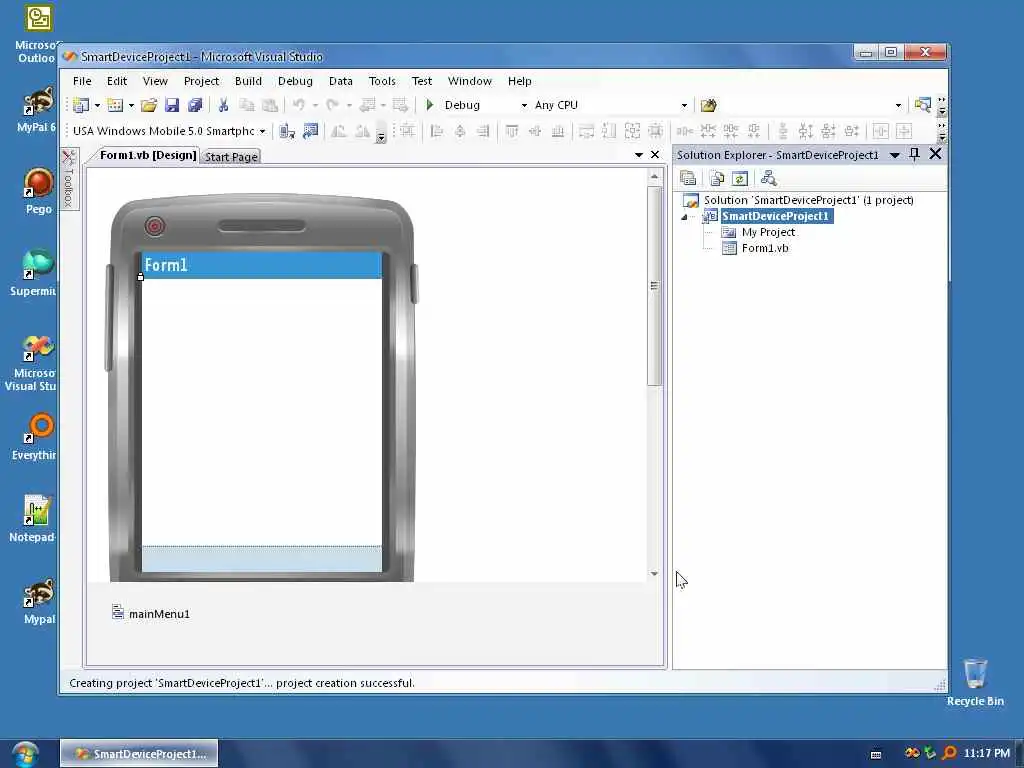Save Form1.vb with the floppy disk icon
The width and height of the screenshot is (1024, 768).
click(172, 105)
